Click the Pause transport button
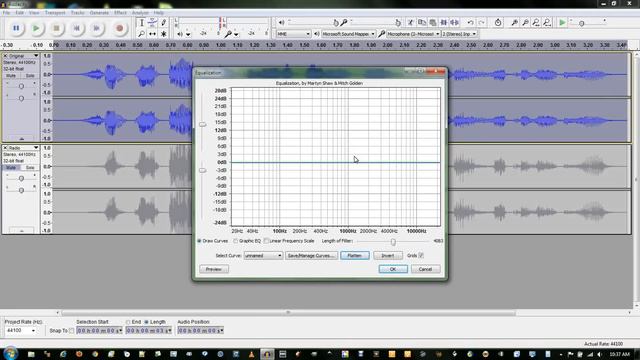Screen dimensions: 640x360 (16, 28)
